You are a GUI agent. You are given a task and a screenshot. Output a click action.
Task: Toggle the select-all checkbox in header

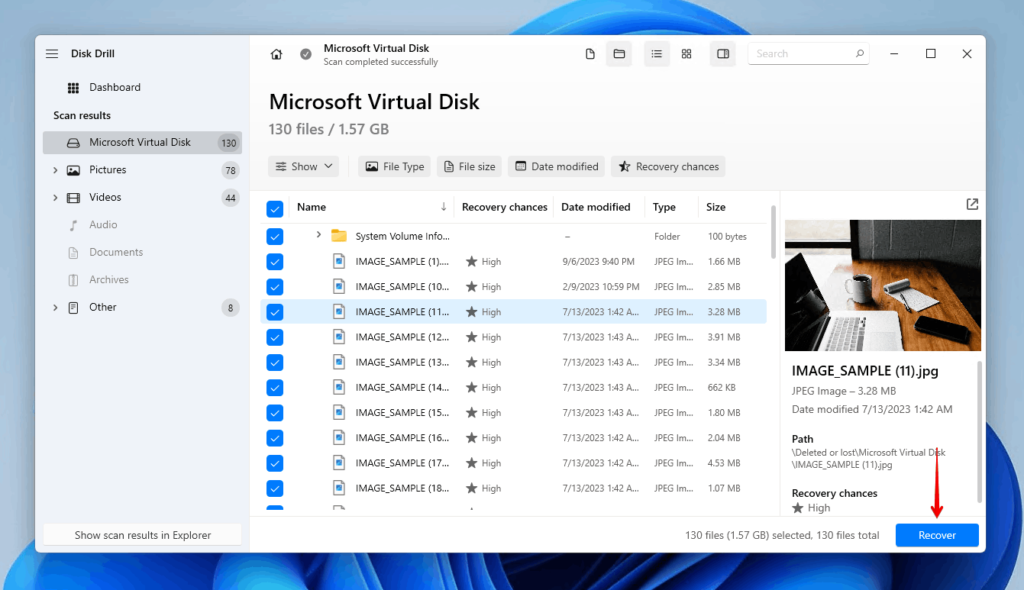pos(275,208)
